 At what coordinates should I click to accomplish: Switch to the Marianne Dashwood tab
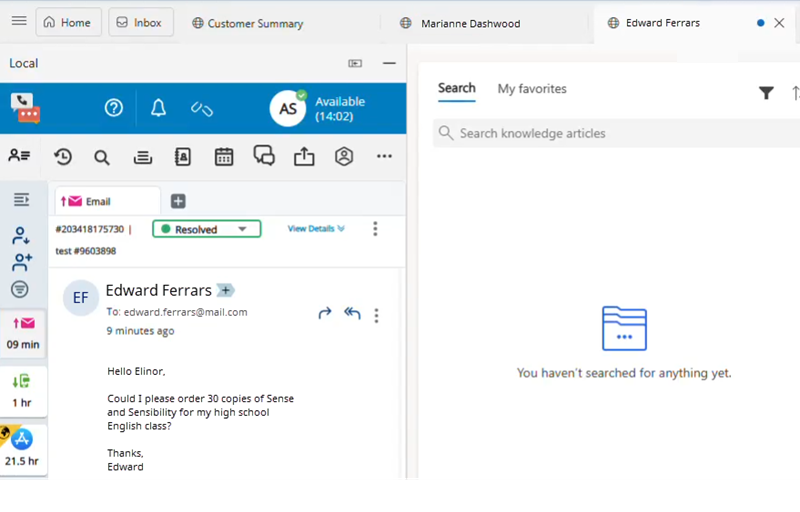pos(470,23)
